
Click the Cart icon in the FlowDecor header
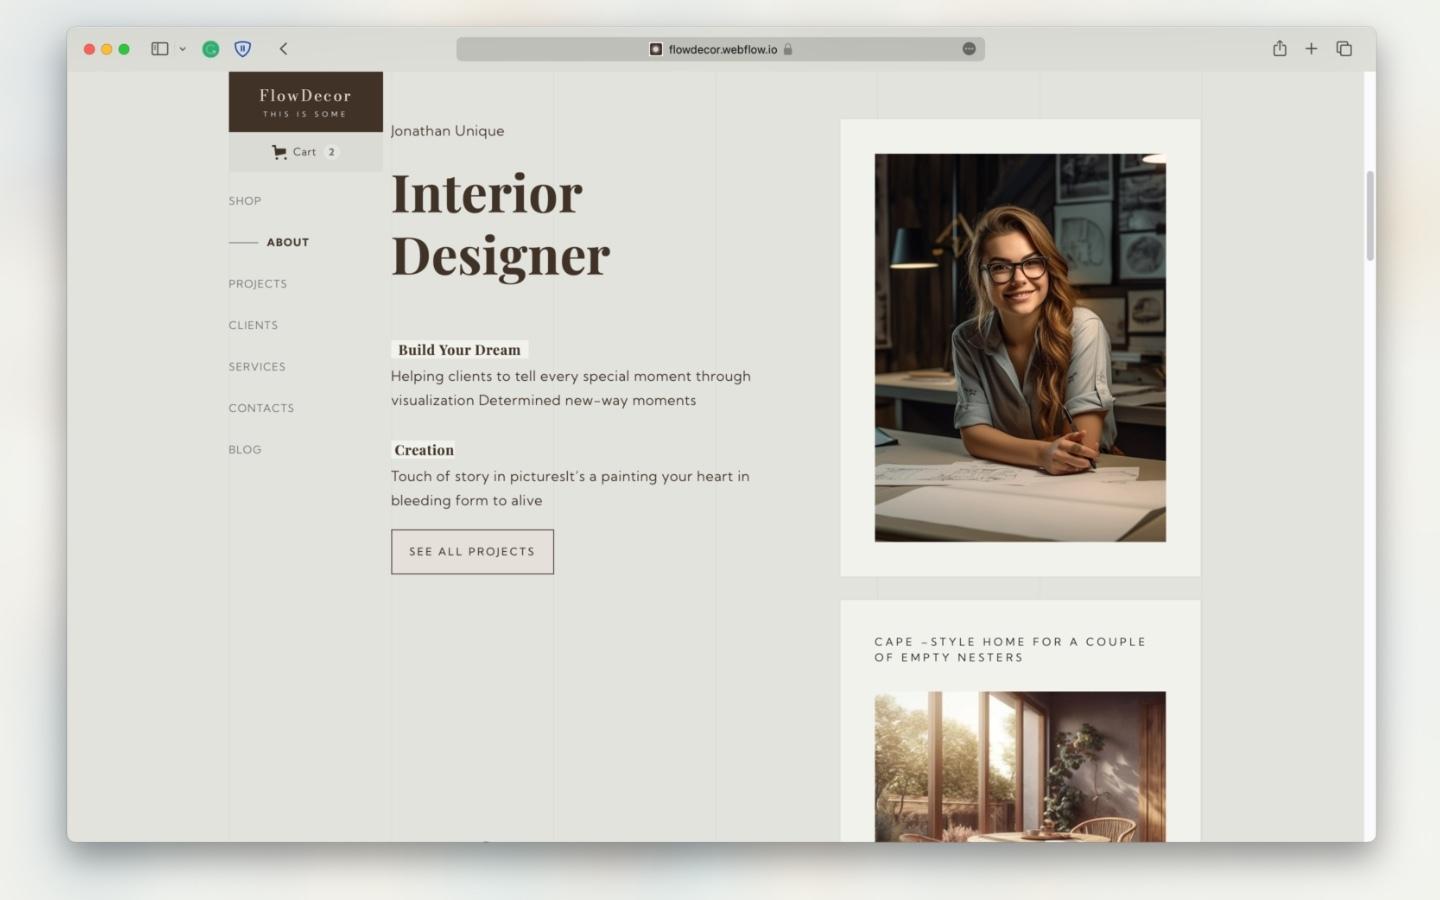[x=280, y=151]
